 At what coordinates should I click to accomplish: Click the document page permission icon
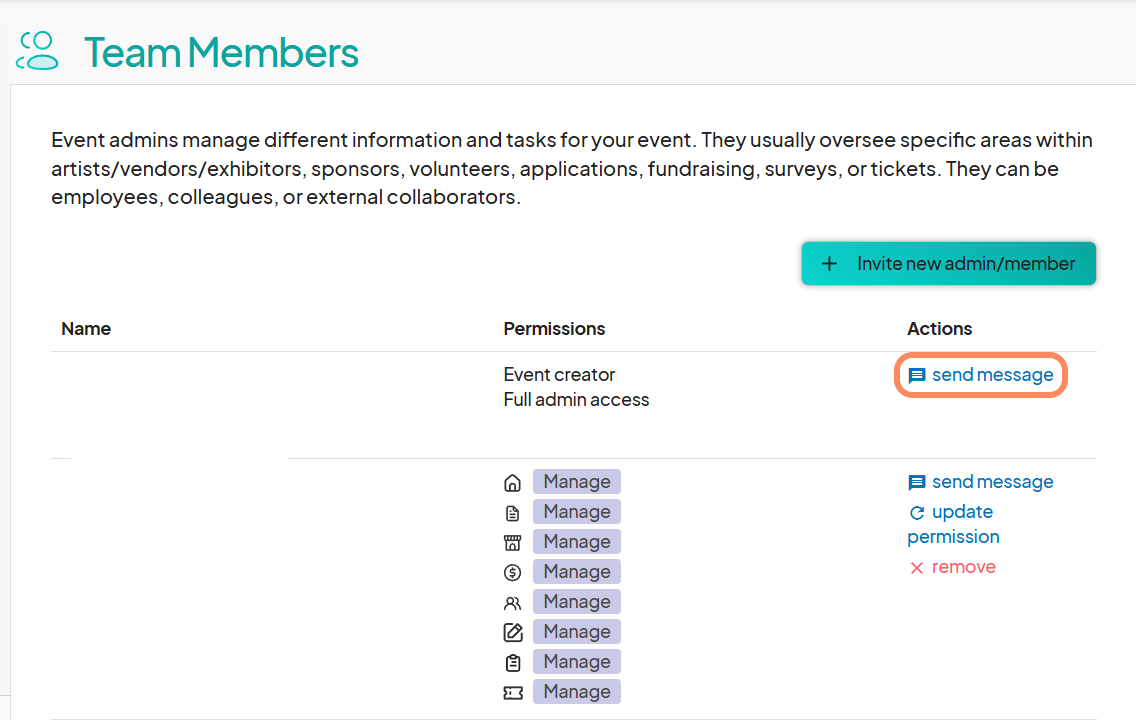(x=512, y=513)
